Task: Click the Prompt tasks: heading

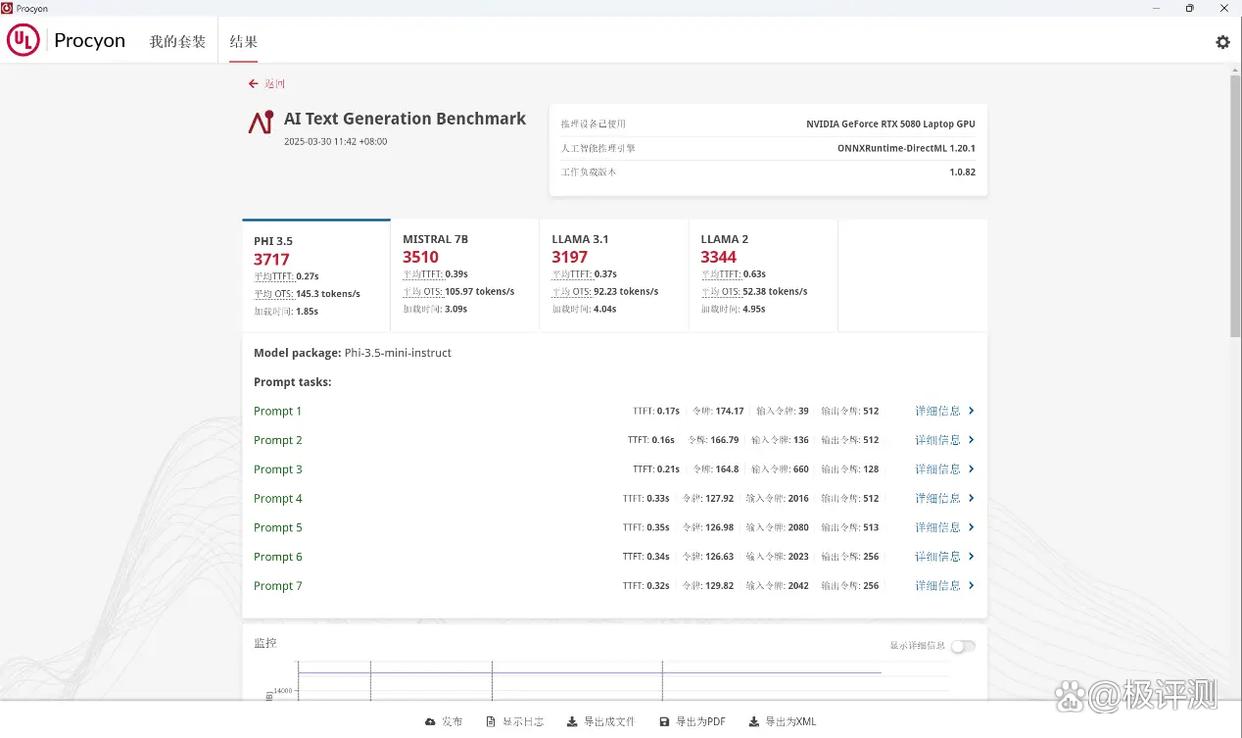Action: [x=293, y=382]
